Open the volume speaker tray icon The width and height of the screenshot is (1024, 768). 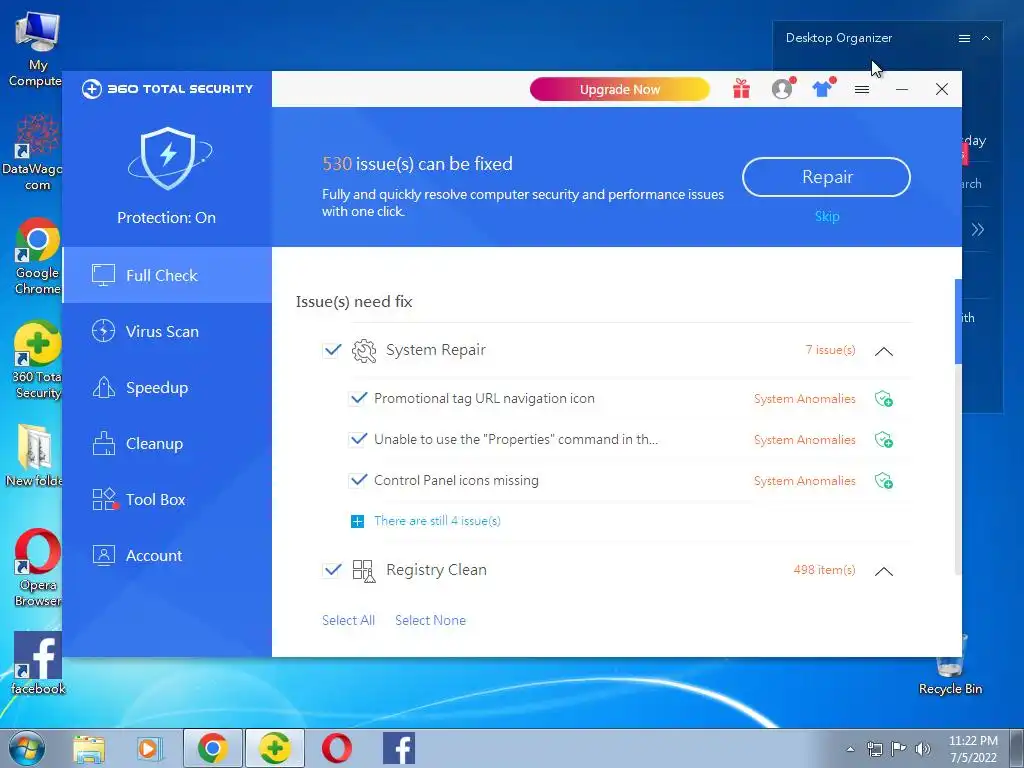click(x=923, y=749)
